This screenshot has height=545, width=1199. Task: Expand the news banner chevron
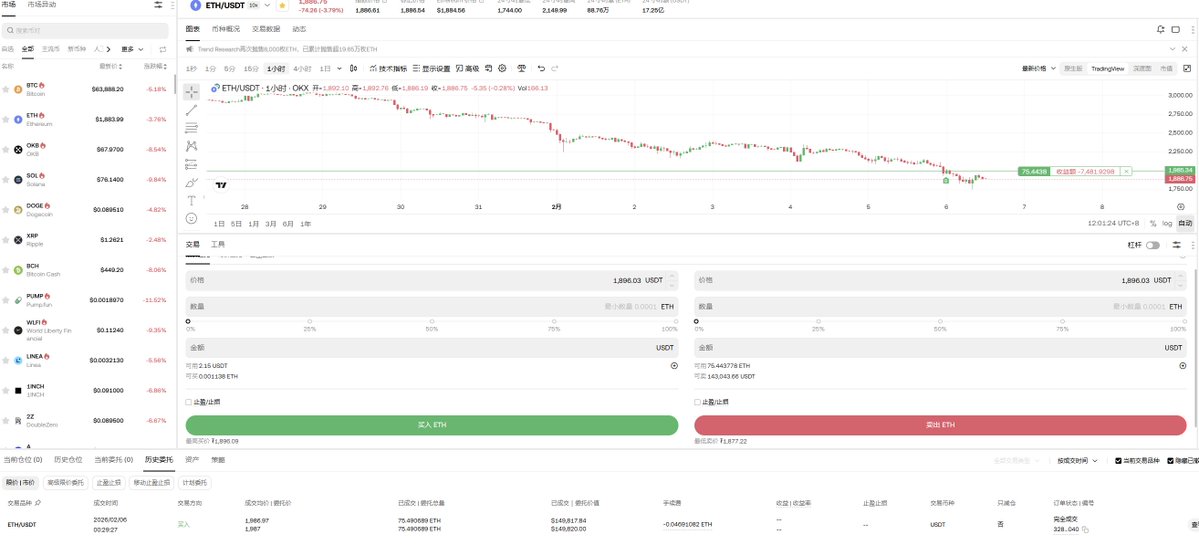[x=1174, y=49]
